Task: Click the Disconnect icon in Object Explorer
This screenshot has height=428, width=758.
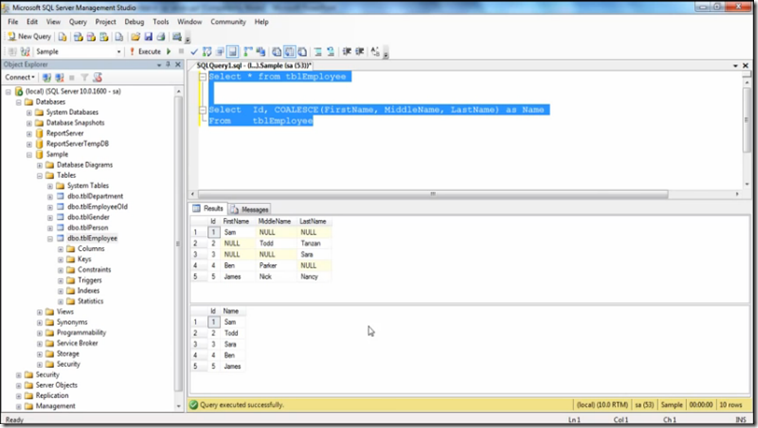Action: tap(59, 77)
